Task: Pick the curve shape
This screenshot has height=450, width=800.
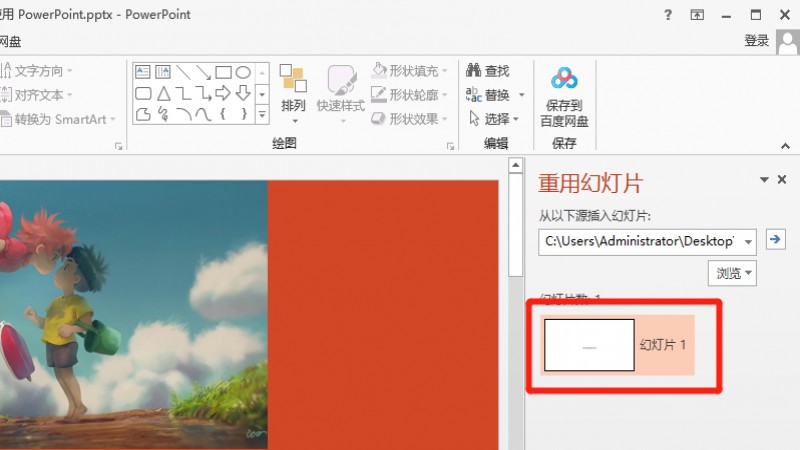Action: (203, 114)
